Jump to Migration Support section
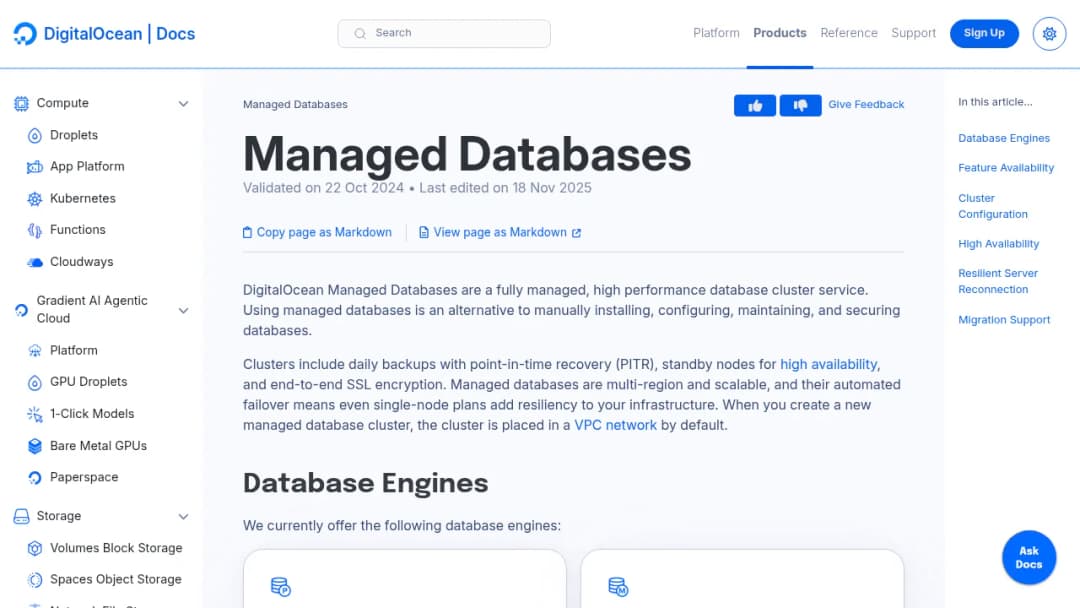Image resolution: width=1080 pixels, height=608 pixels. click(x=1004, y=320)
